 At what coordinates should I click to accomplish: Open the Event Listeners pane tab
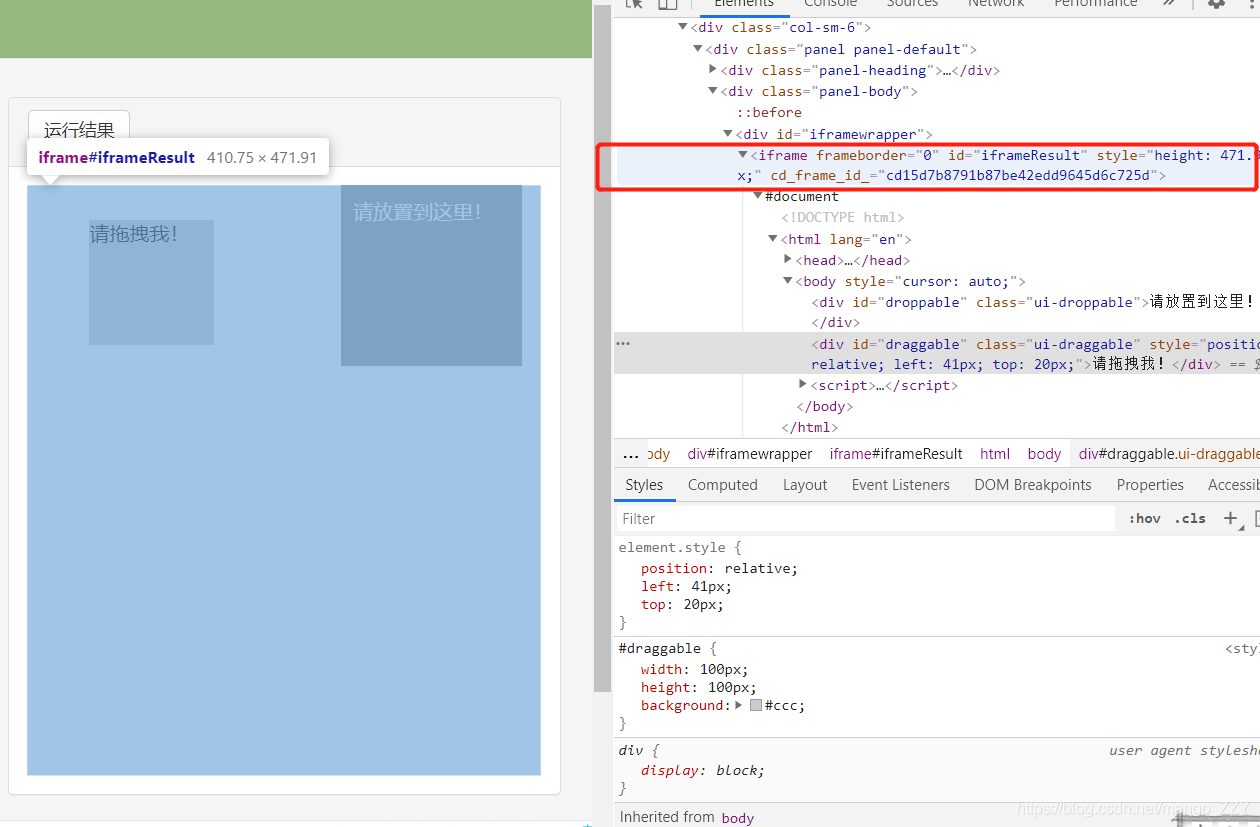click(901, 485)
